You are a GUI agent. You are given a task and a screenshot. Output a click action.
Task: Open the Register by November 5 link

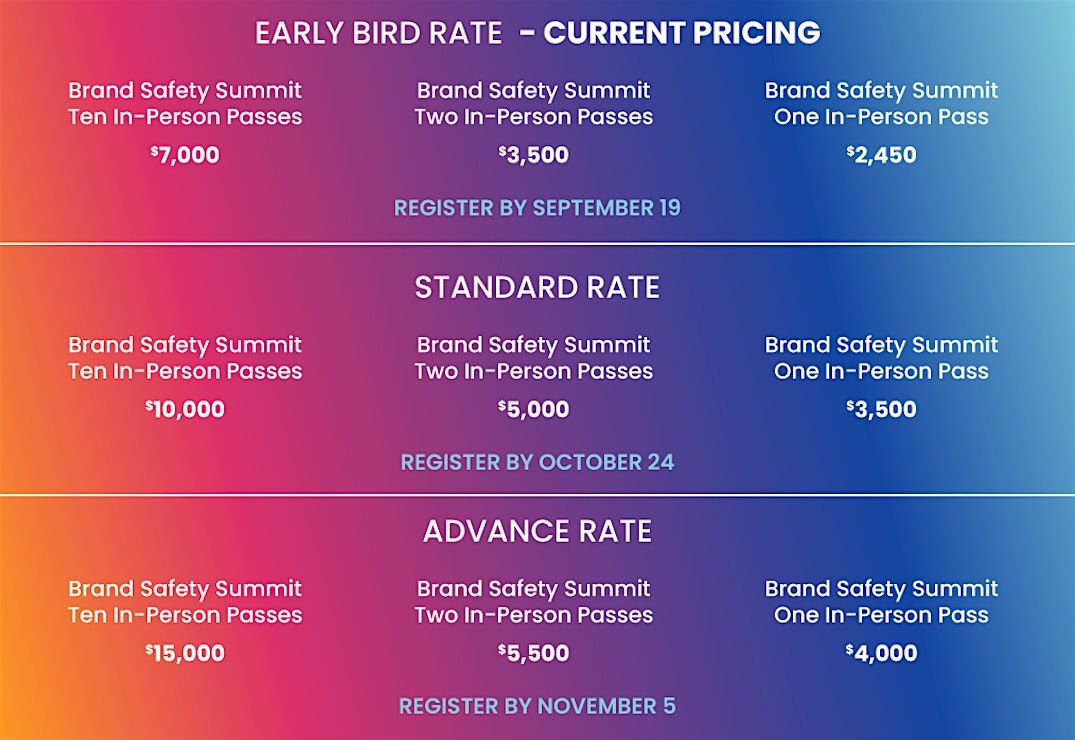[537, 706]
